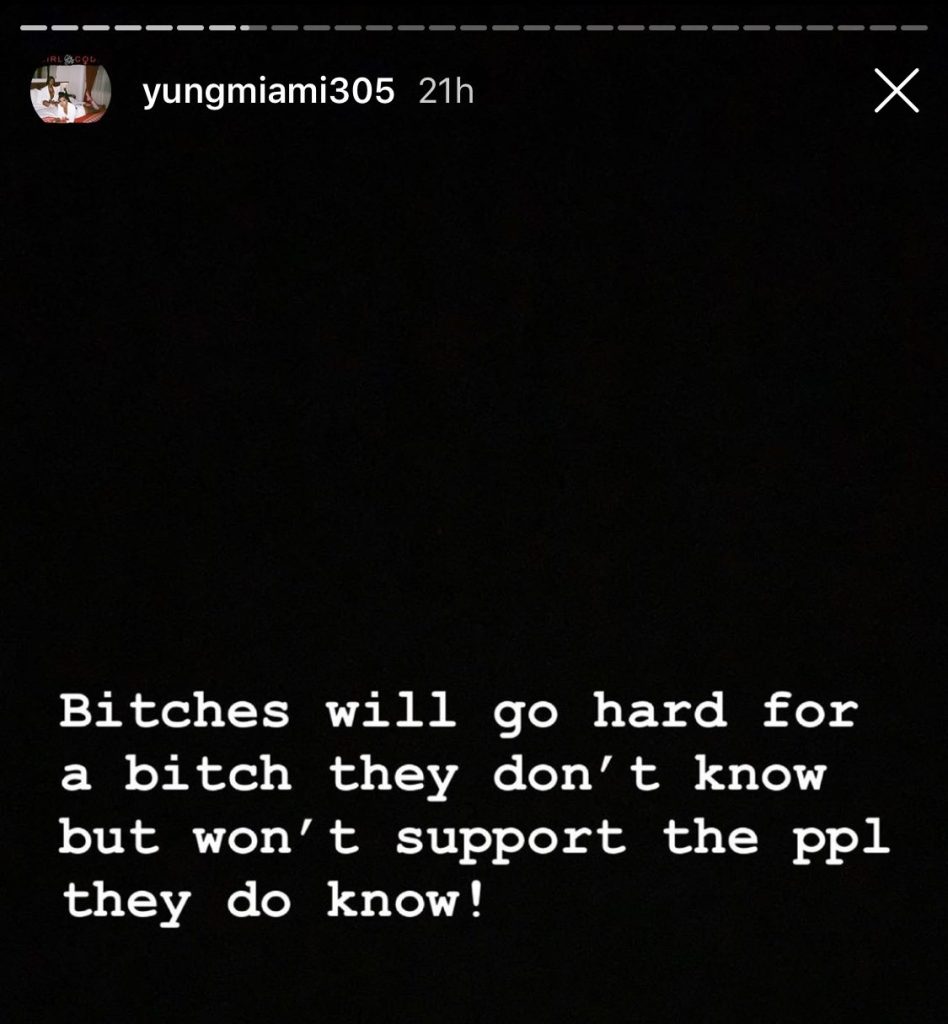Select the second story progress segment
The image size is (948, 1024).
click(x=65, y=28)
